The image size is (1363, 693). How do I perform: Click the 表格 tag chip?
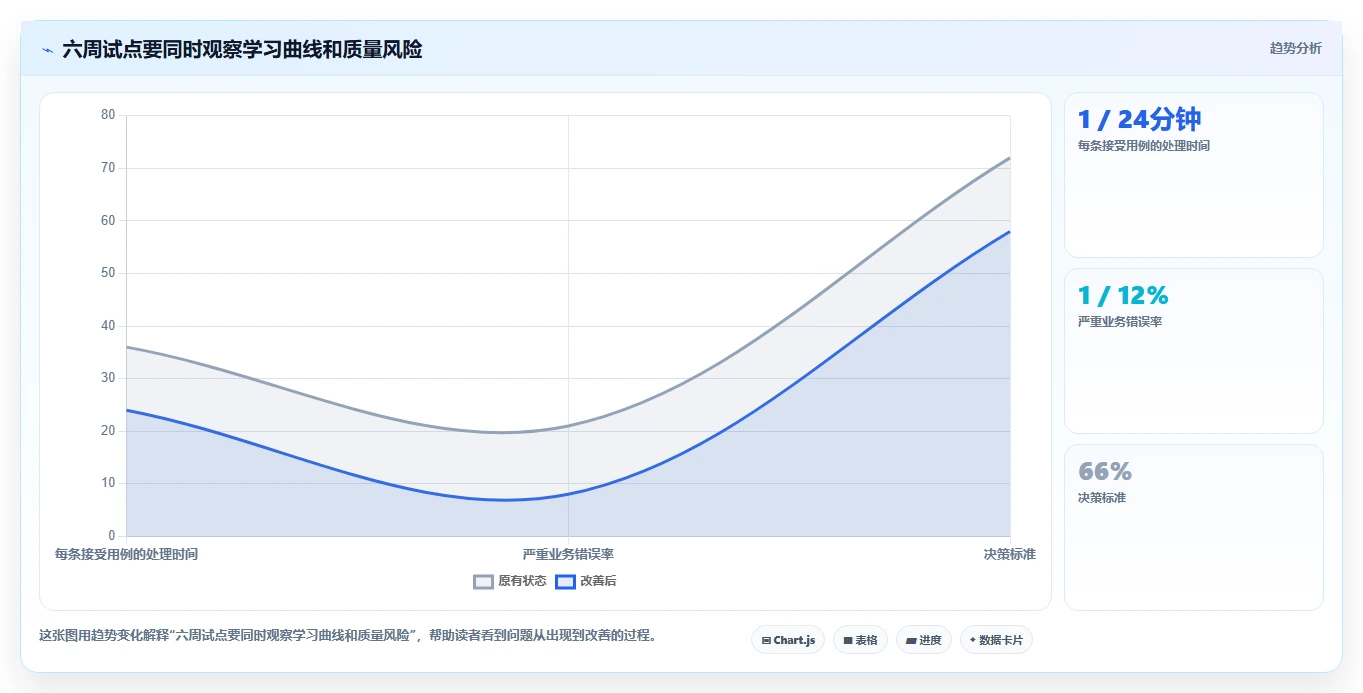[860, 640]
